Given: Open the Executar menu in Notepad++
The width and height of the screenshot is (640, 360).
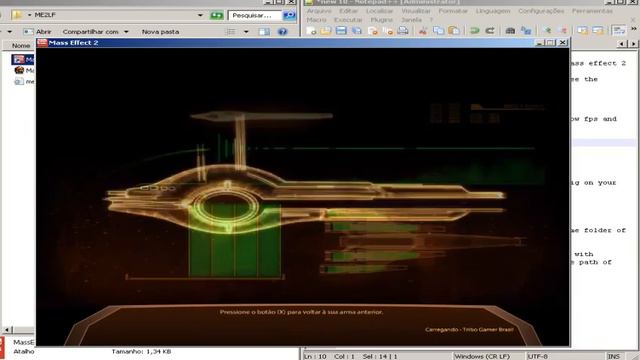Looking at the screenshot, I should 348,20.
